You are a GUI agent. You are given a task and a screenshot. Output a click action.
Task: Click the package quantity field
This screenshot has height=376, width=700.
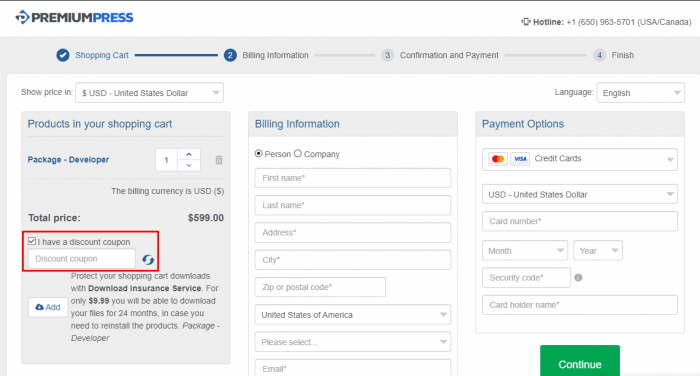tap(167, 160)
